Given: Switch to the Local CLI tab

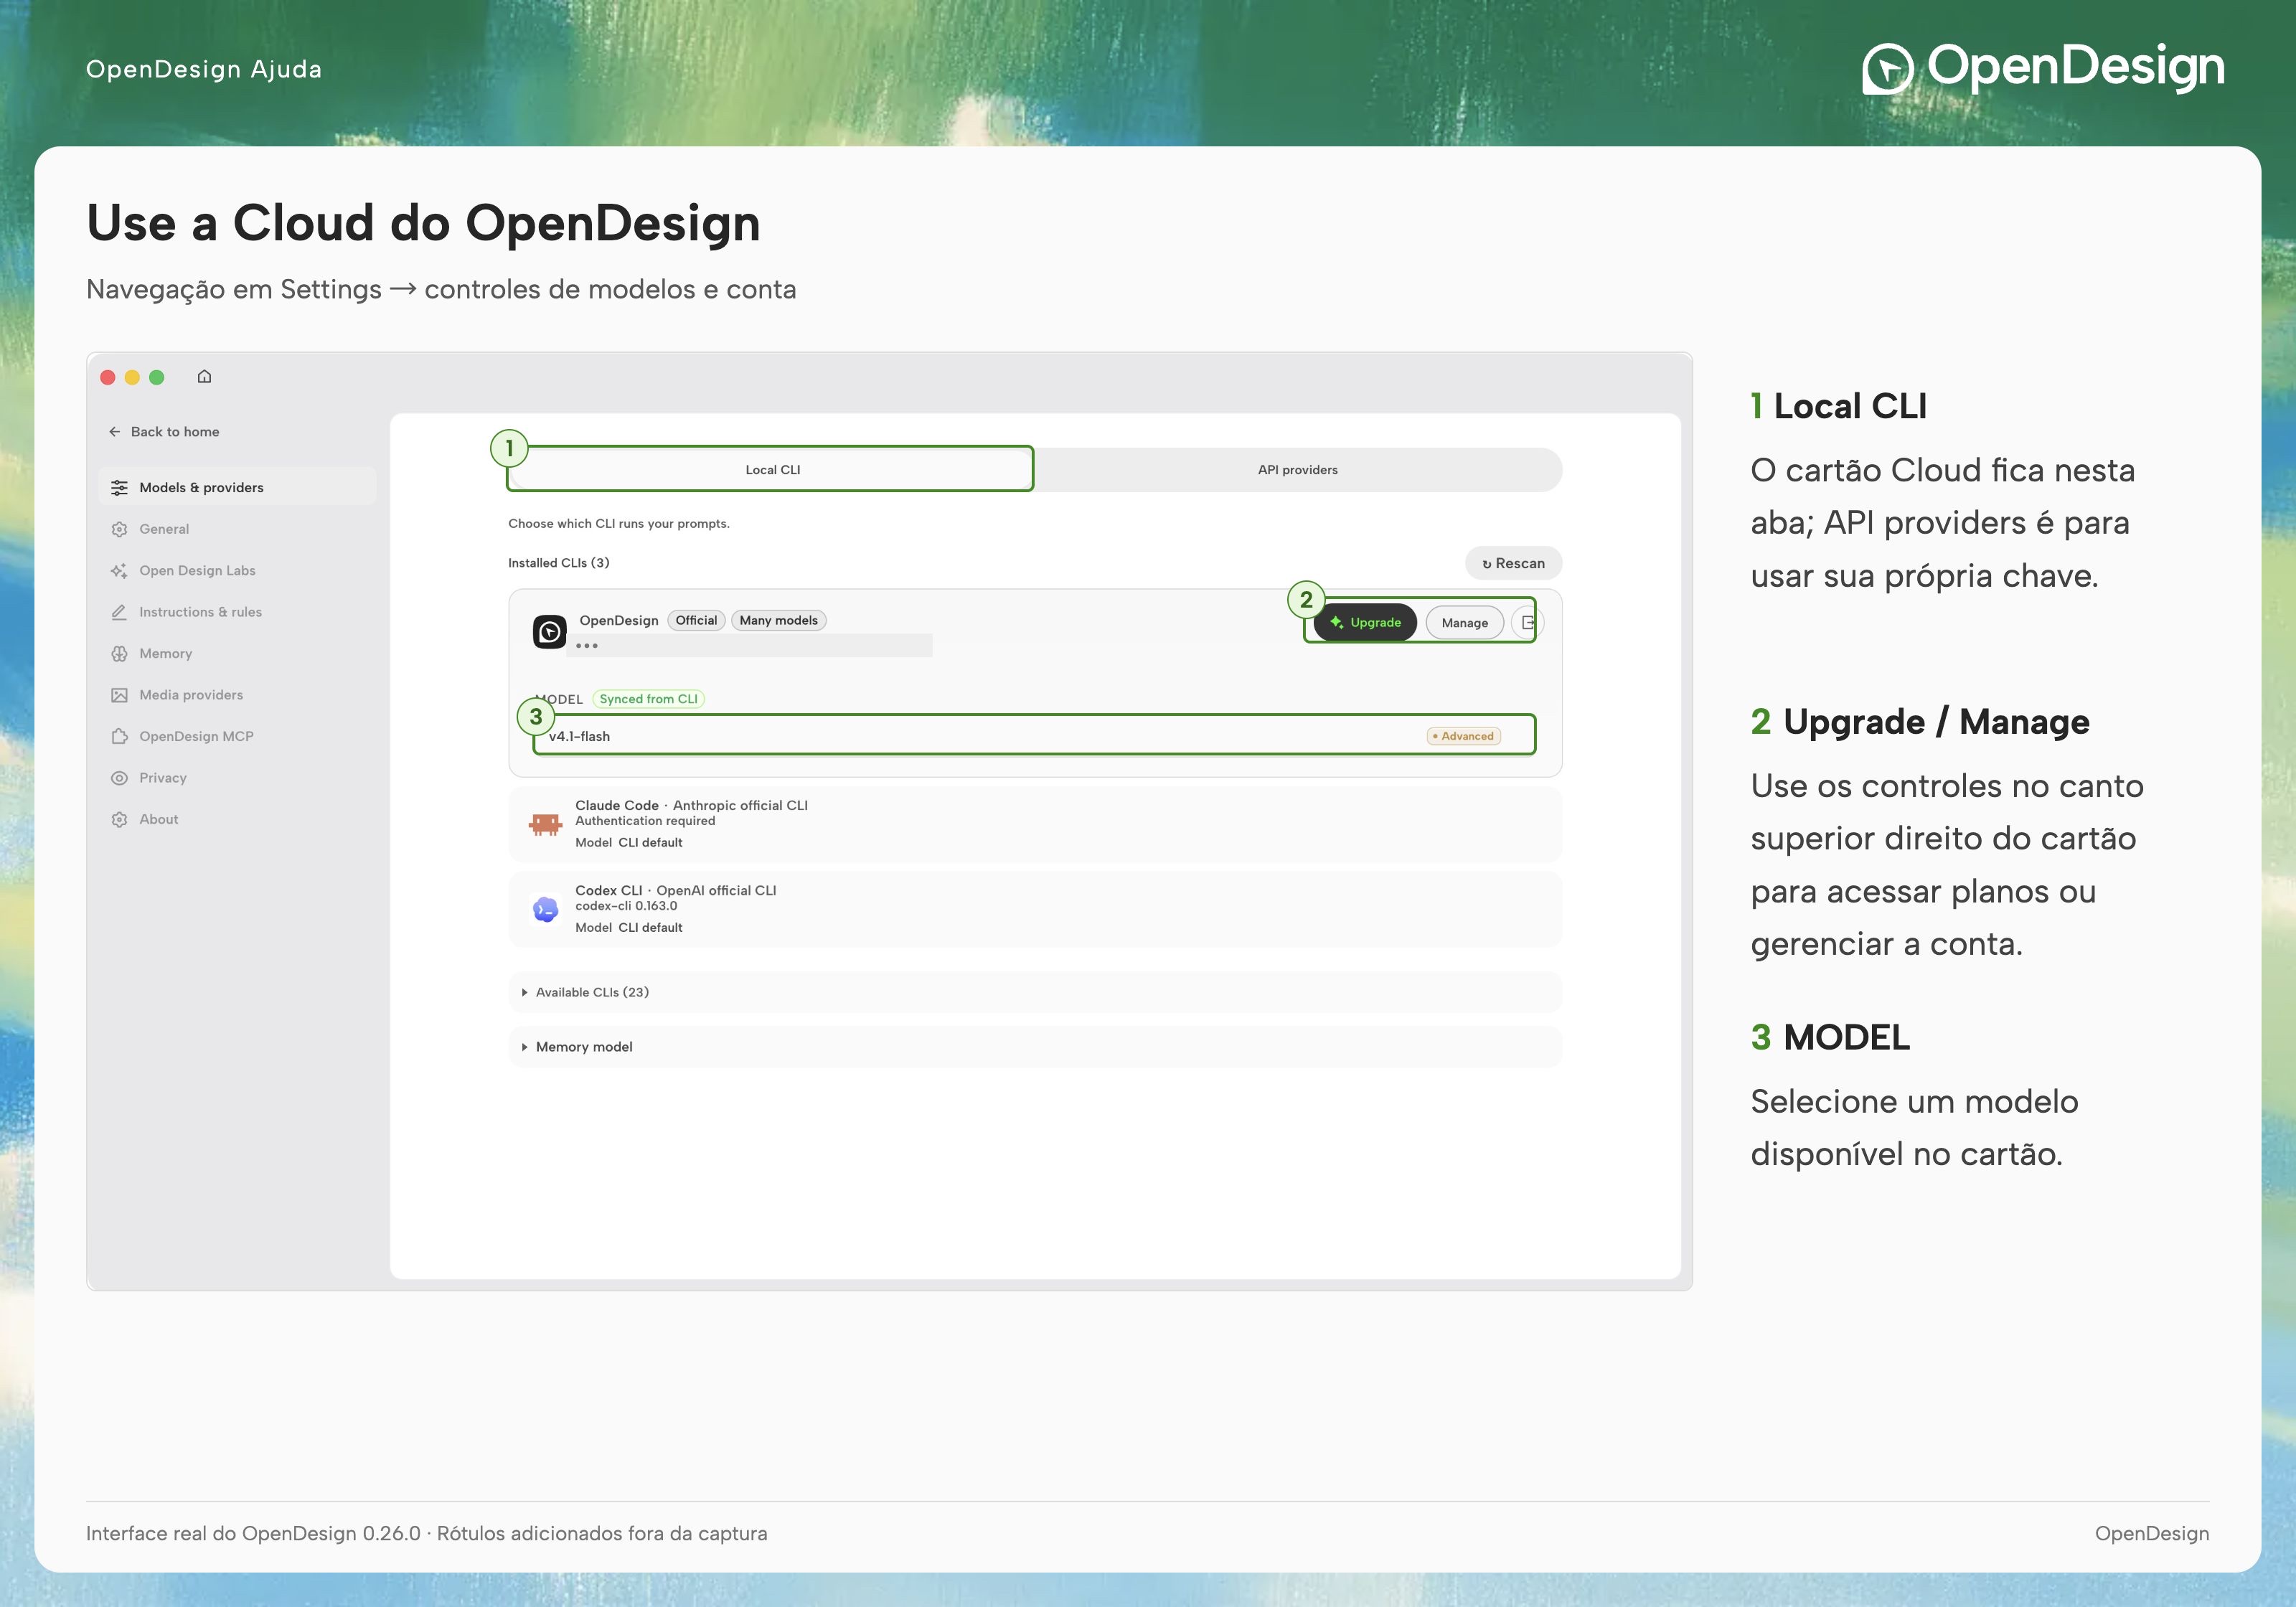Looking at the screenshot, I should 772,470.
